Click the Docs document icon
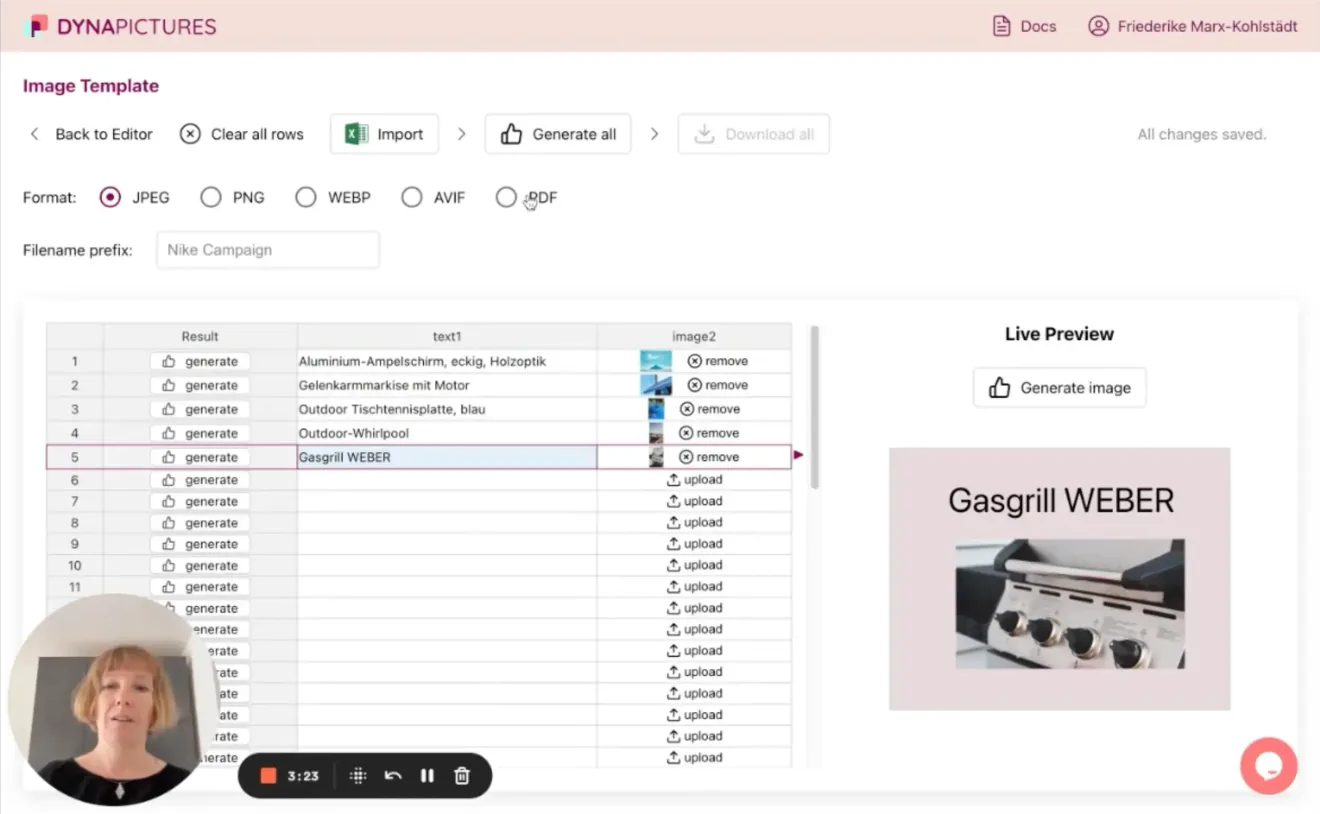 point(1001,26)
